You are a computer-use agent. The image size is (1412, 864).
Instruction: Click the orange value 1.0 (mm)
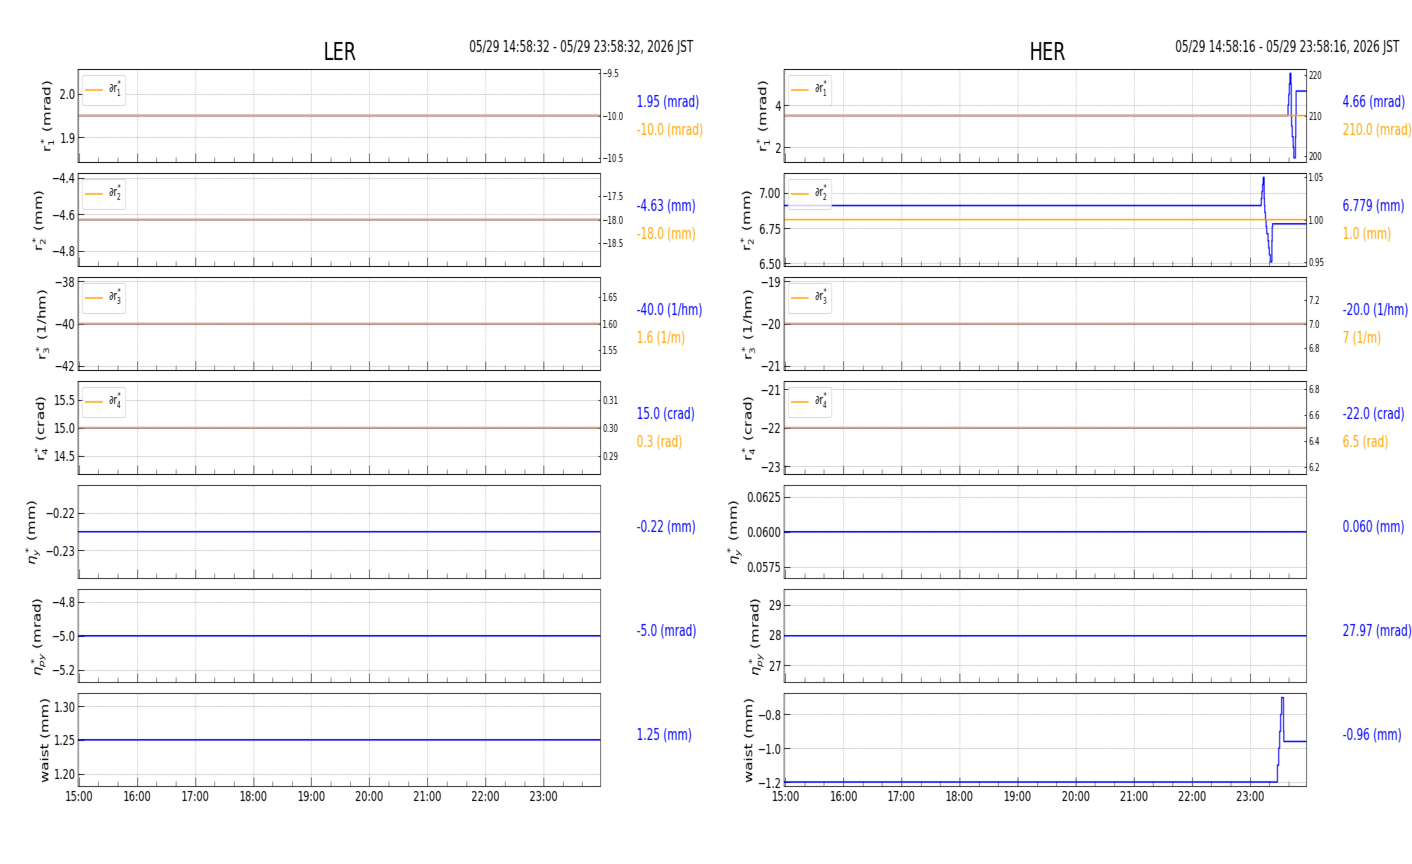coord(1366,234)
